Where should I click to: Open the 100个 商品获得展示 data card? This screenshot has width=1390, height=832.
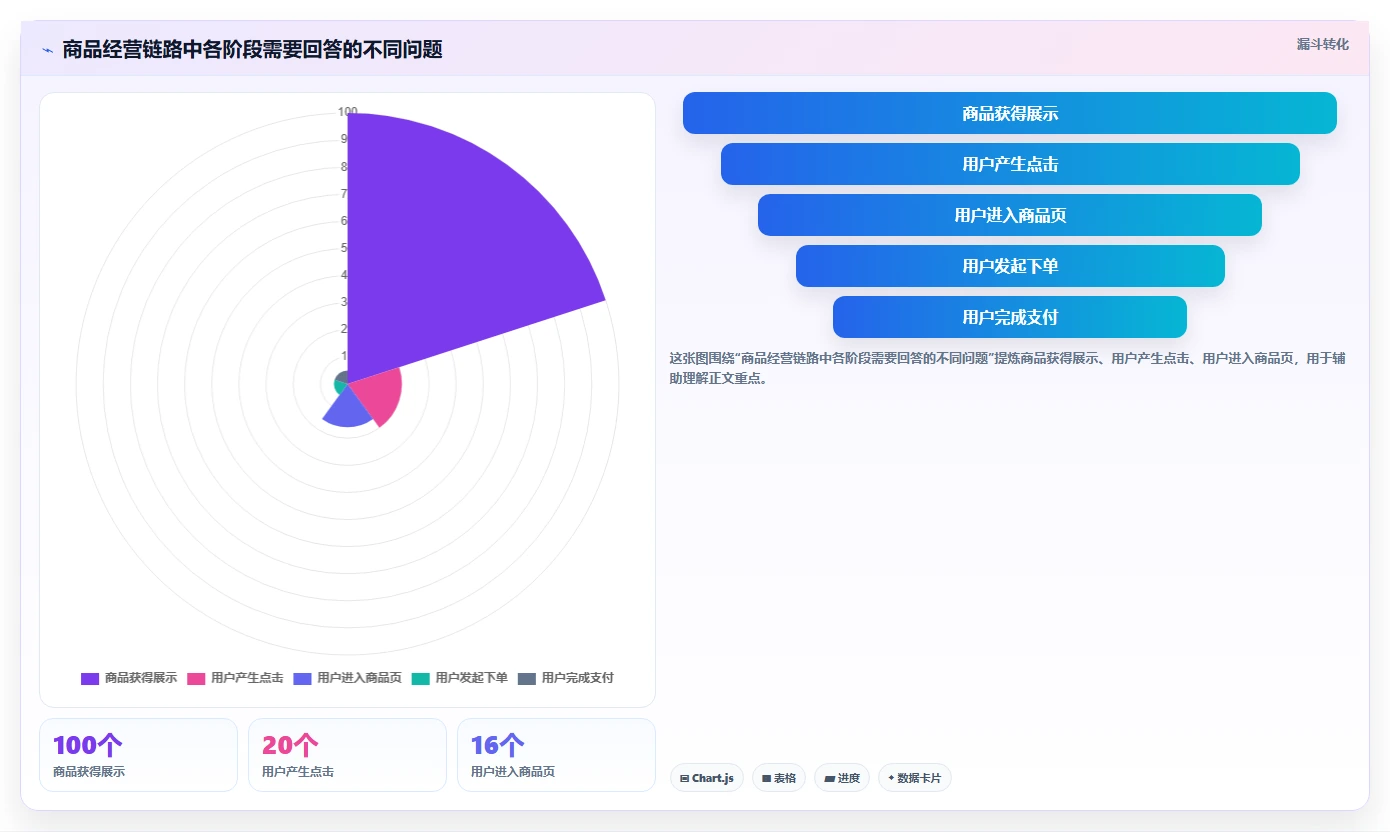pos(139,755)
